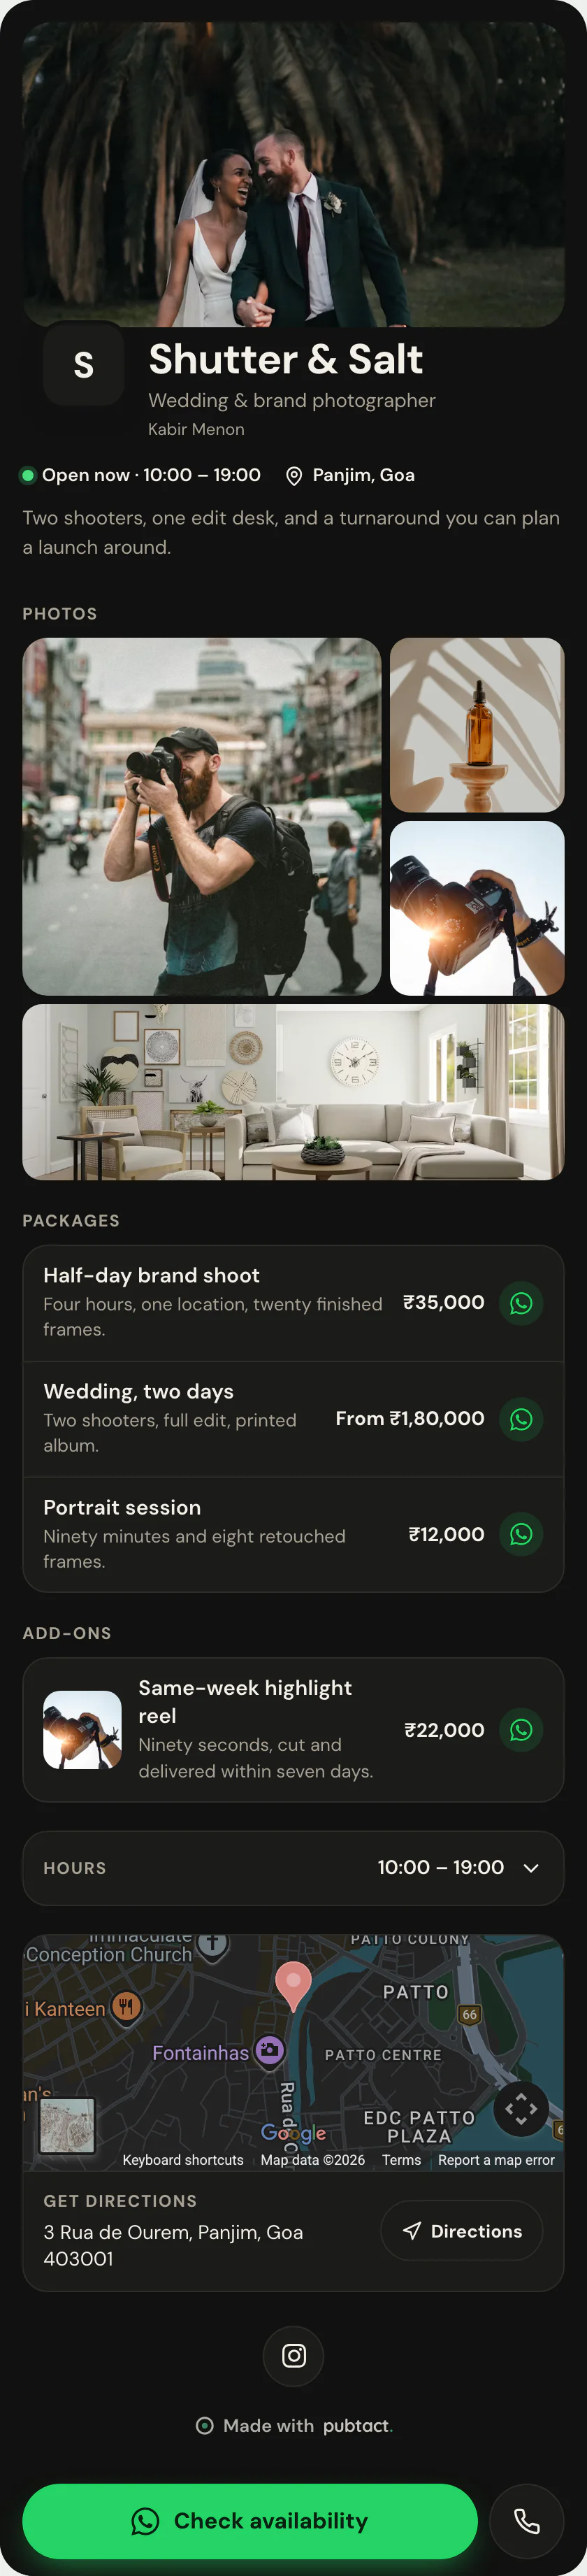Toggle the satellite map layer thumbnail
587x2576 pixels.
pyautogui.click(x=67, y=2125)
